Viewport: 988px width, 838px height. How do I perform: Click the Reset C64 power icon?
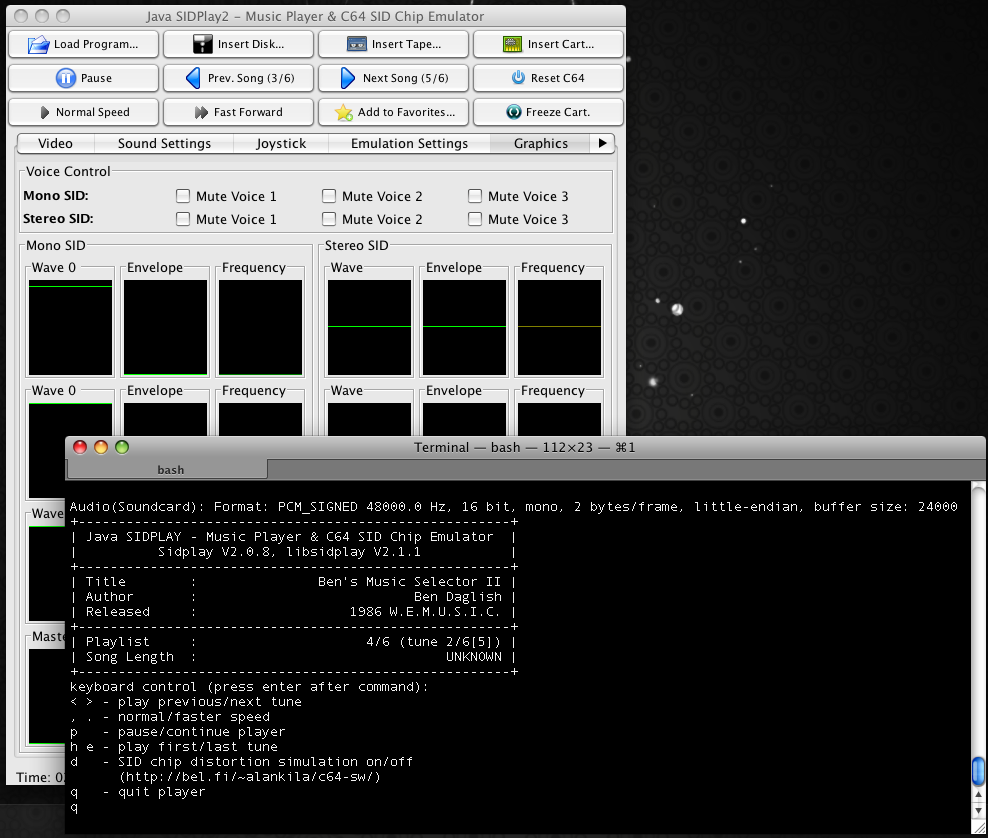tap(518, 77)
